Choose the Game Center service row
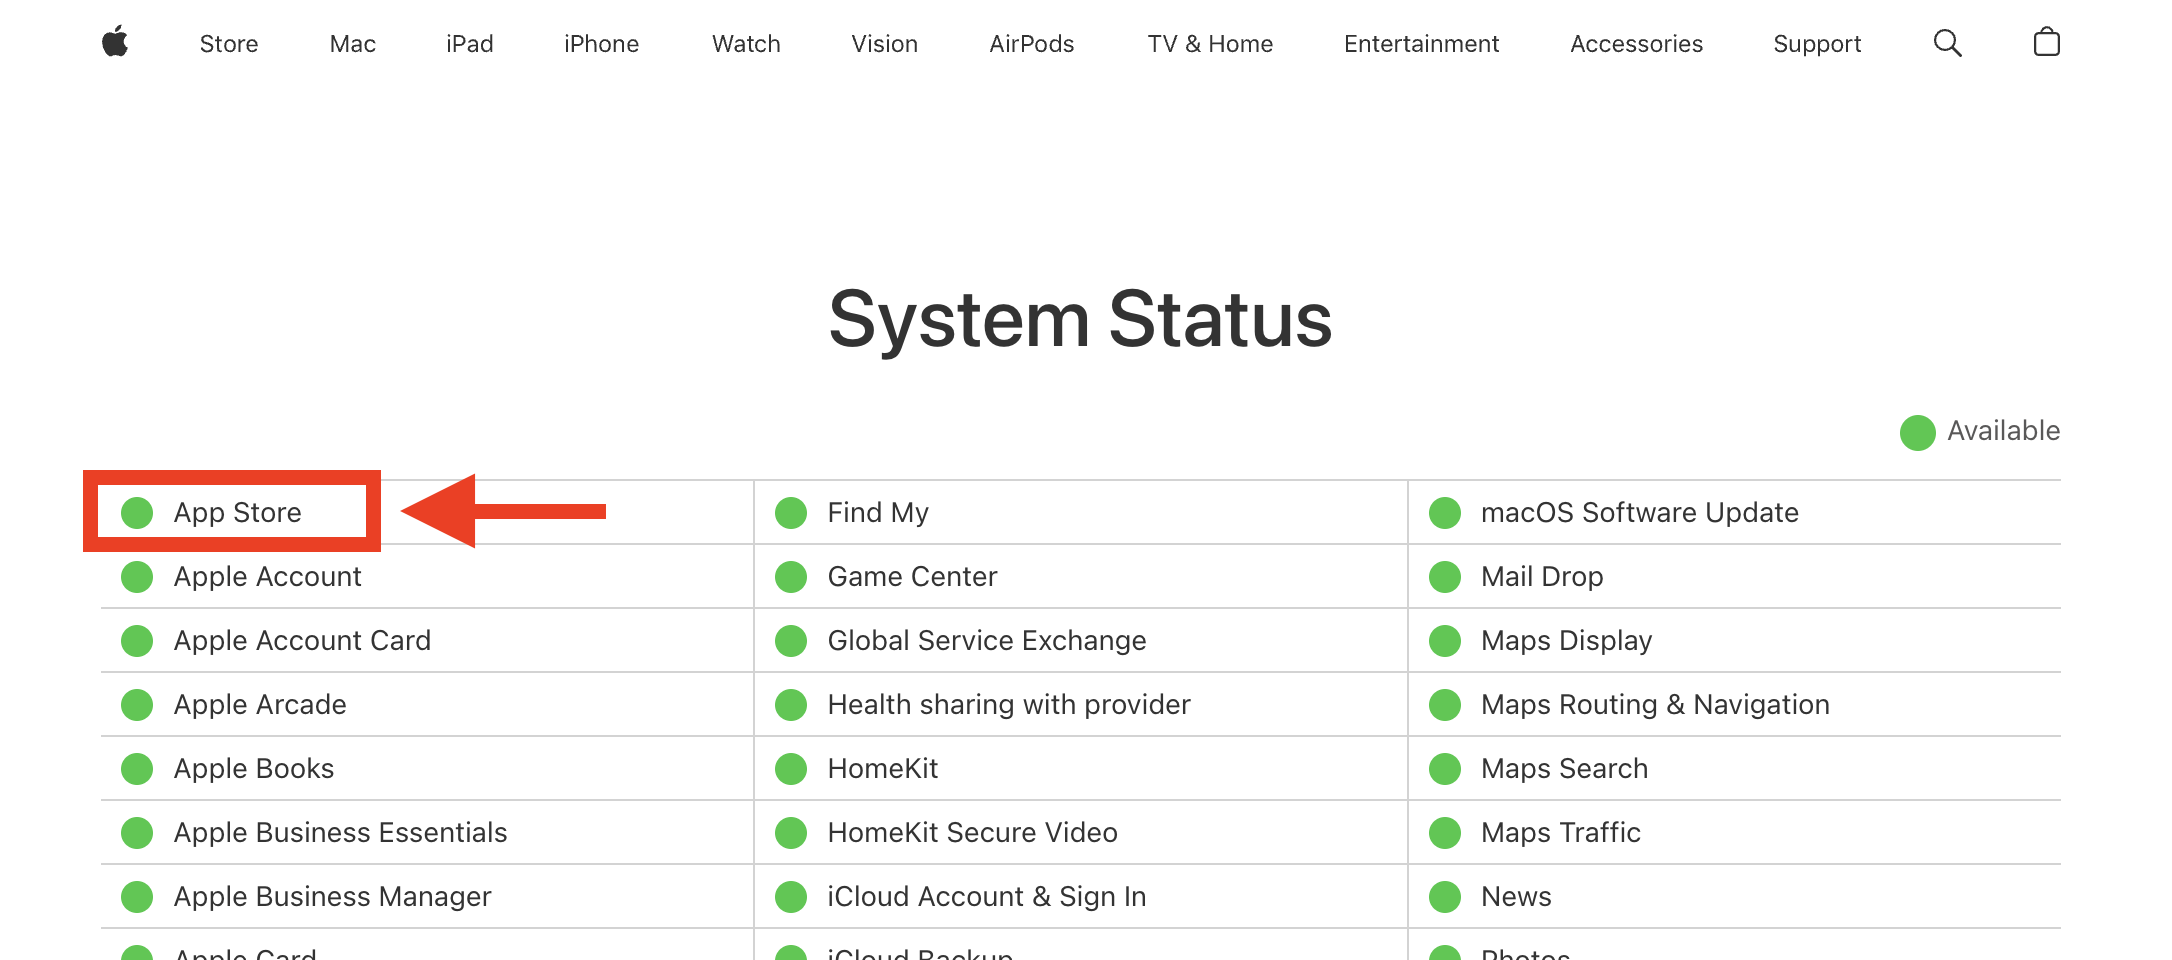The height and width of the screenshot is (960, 2172). click(912, 577)
